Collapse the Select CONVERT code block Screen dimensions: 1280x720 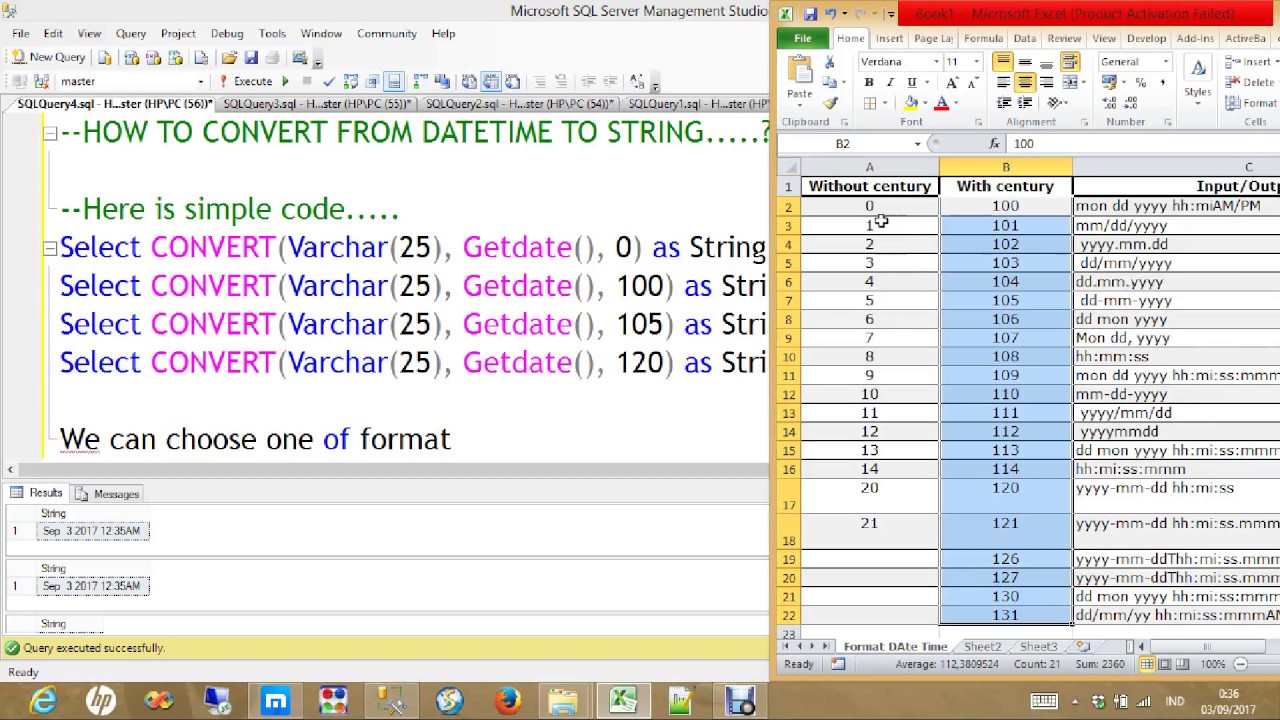tap(49, 248)
